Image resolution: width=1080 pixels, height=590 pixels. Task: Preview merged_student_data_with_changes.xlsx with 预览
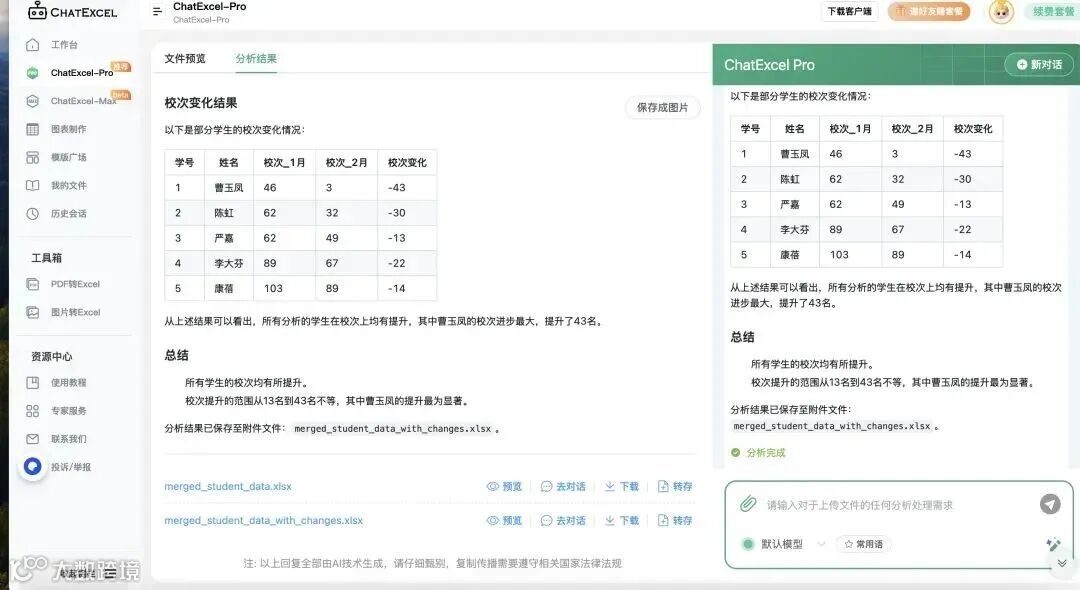[504, 520]
